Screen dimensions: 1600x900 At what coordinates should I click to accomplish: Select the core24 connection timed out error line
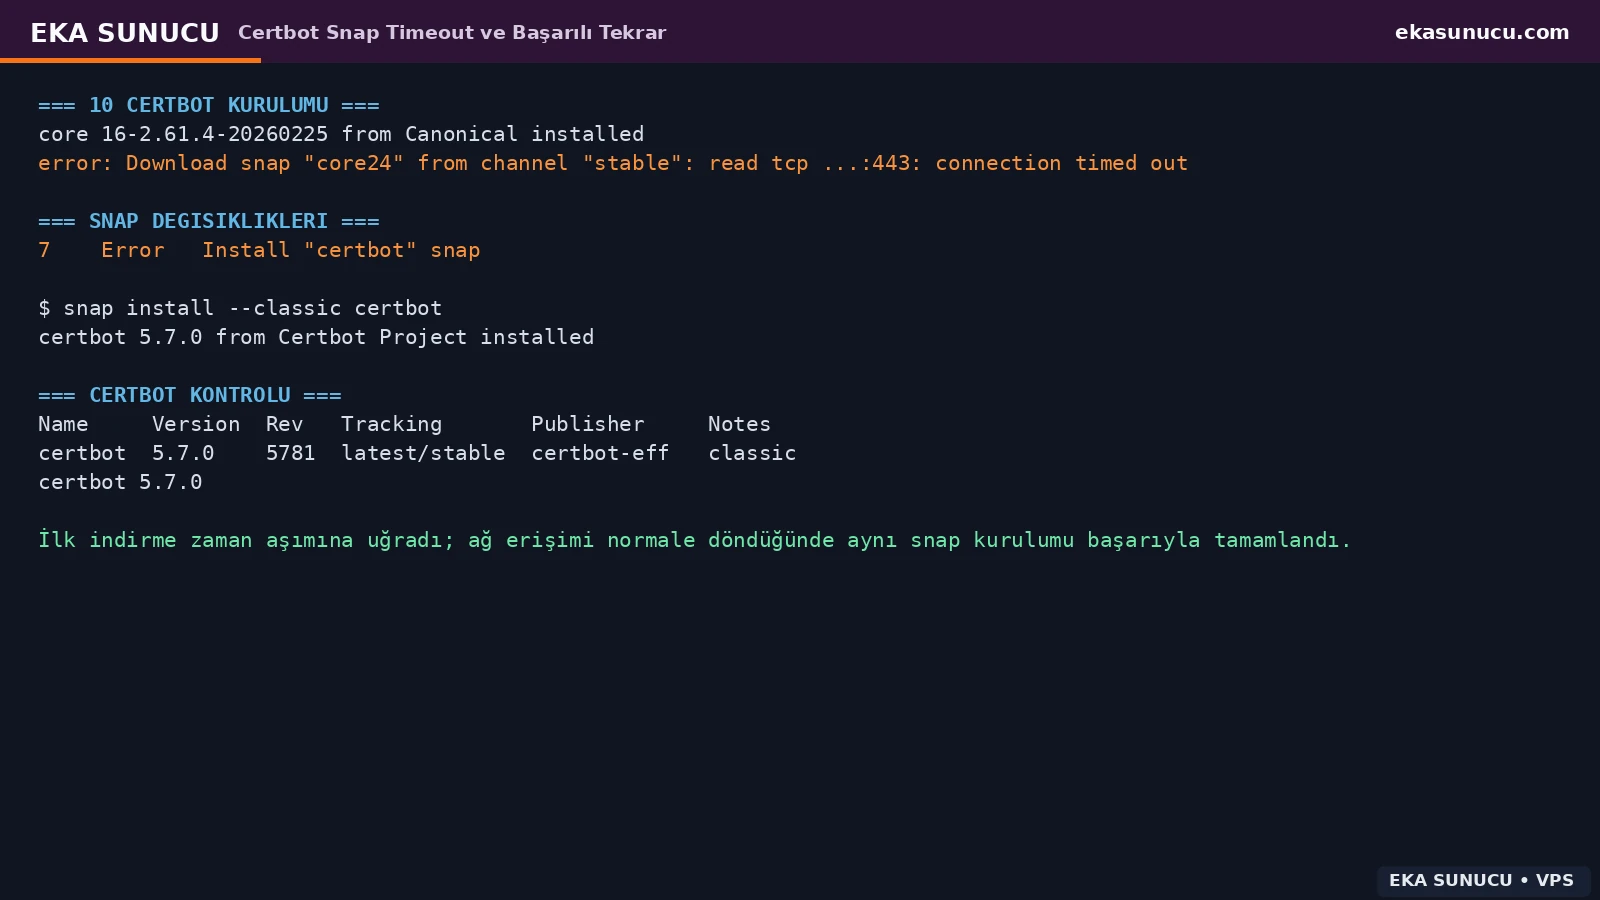613,163
